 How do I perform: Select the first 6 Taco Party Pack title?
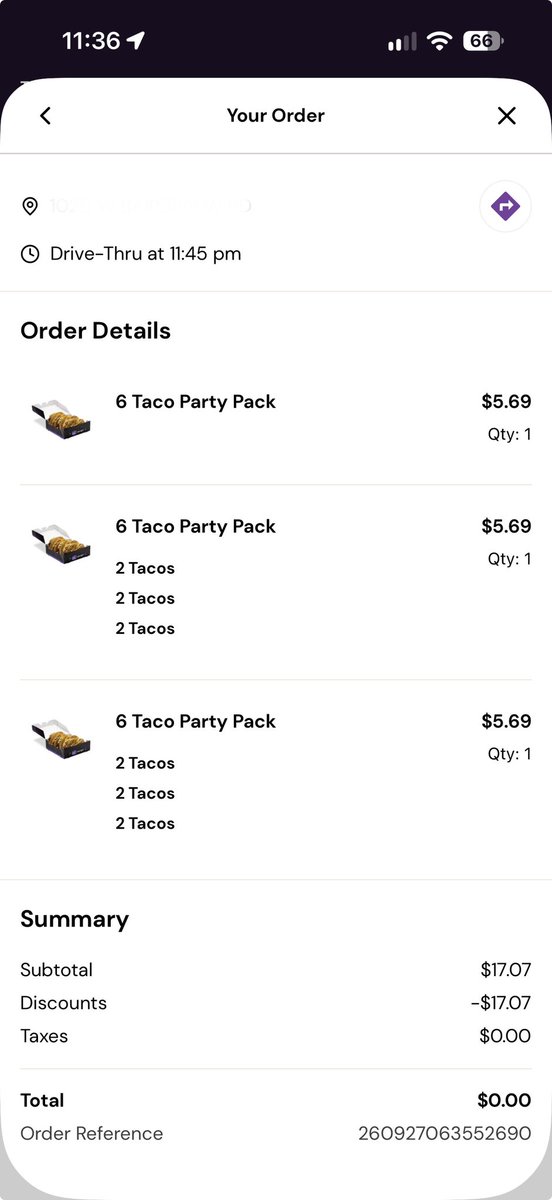196,402
